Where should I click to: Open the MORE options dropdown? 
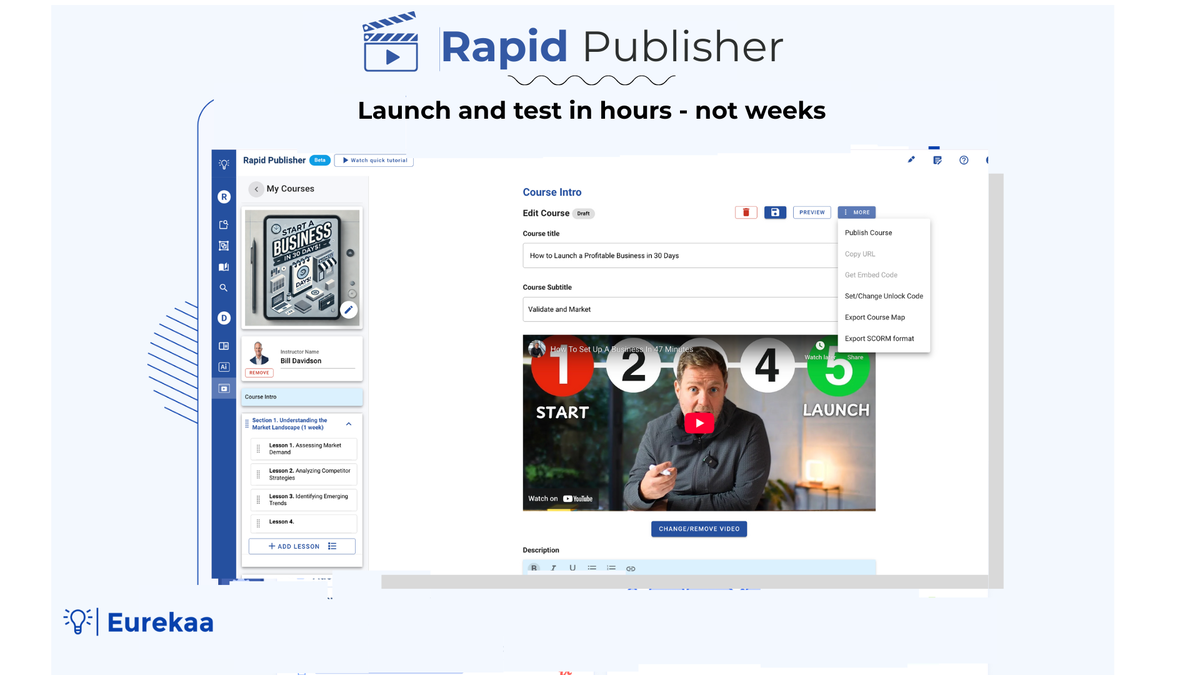tap(856, 212)
